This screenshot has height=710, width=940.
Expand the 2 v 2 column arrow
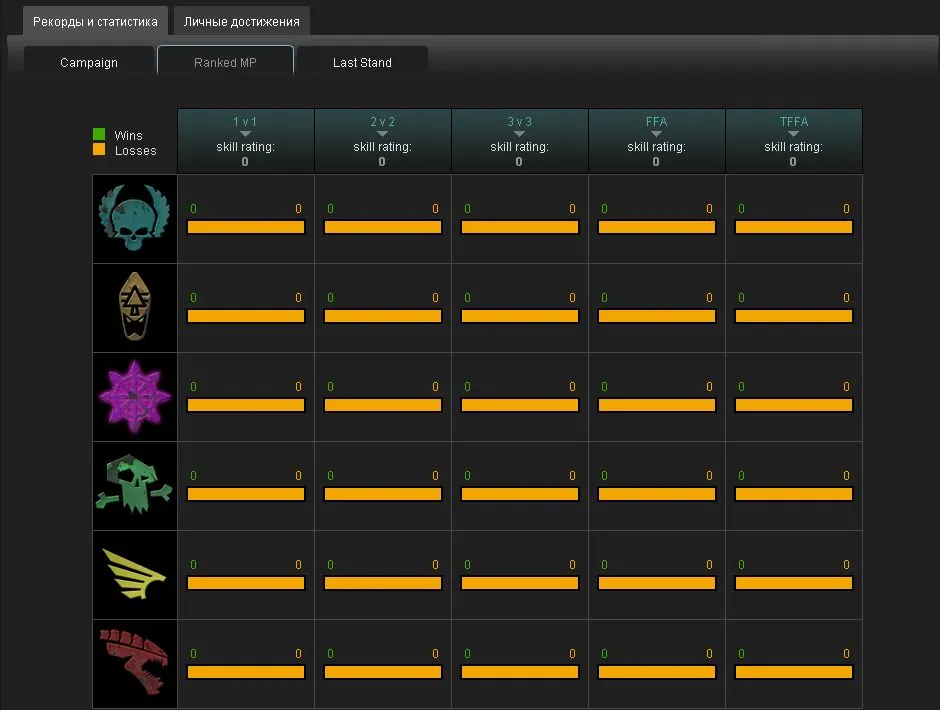pos(382,134)
